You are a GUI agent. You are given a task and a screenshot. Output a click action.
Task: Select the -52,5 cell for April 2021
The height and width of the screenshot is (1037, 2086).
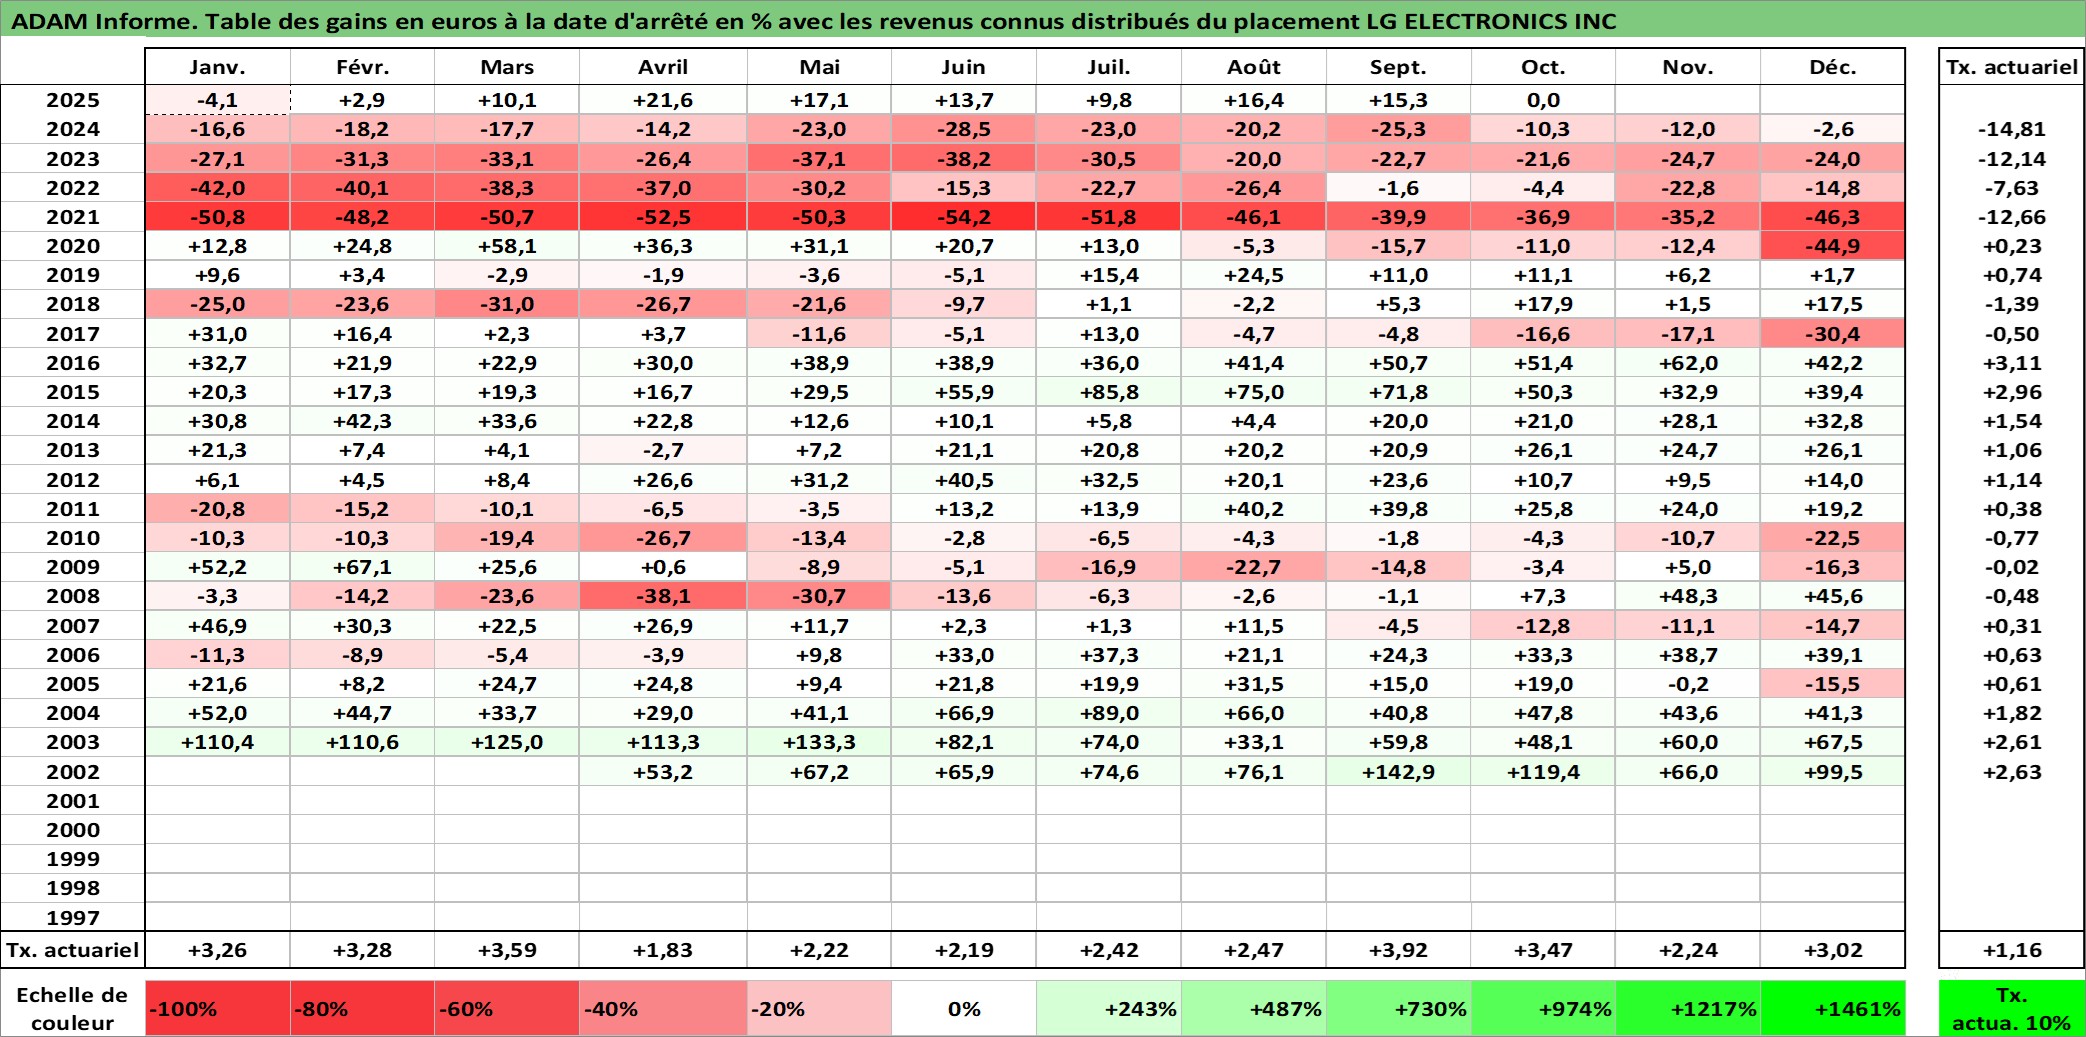[x=663, y=217]
